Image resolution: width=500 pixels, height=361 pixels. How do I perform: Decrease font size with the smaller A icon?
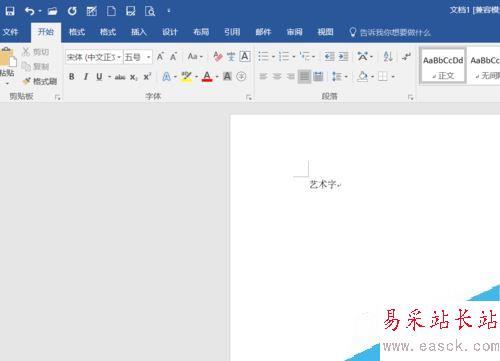click(x=173, y=57)
